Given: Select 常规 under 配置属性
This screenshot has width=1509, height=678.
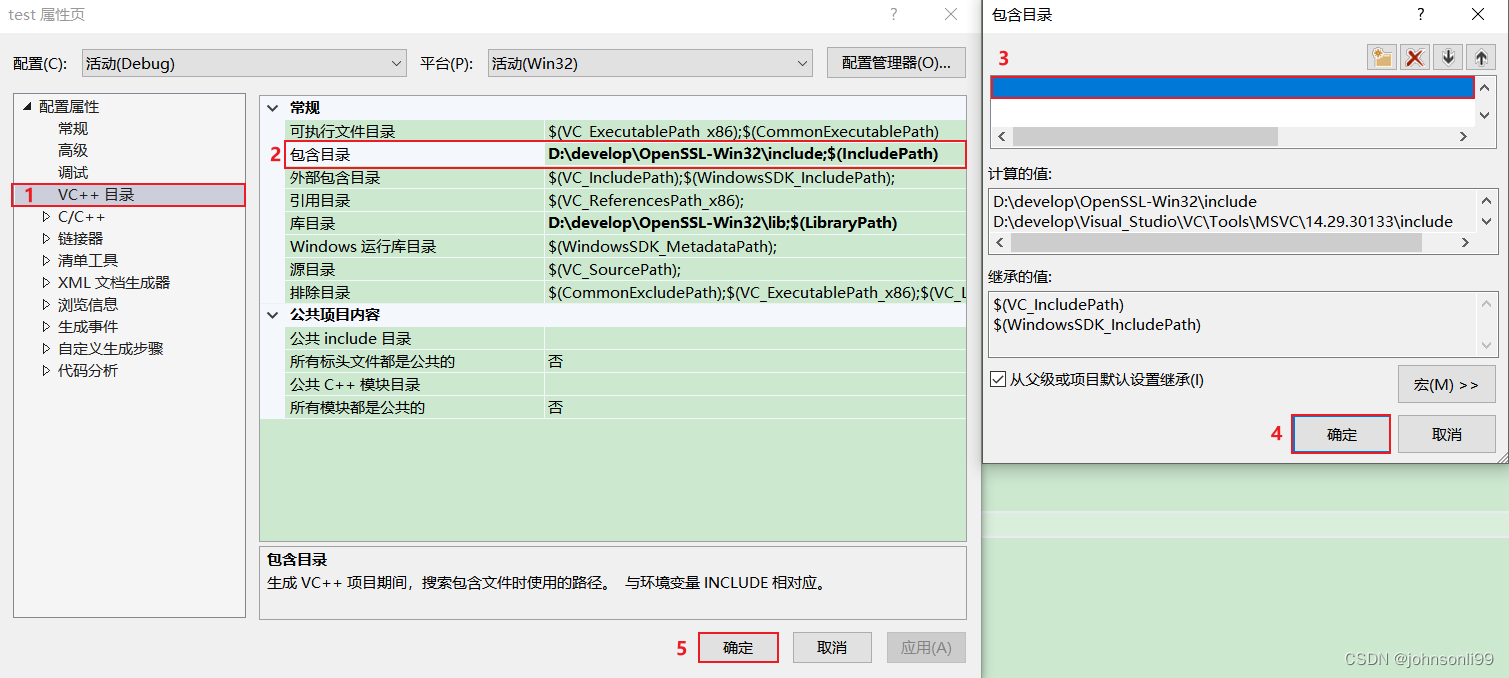Looking at the screenshot, I should (72, 128).
